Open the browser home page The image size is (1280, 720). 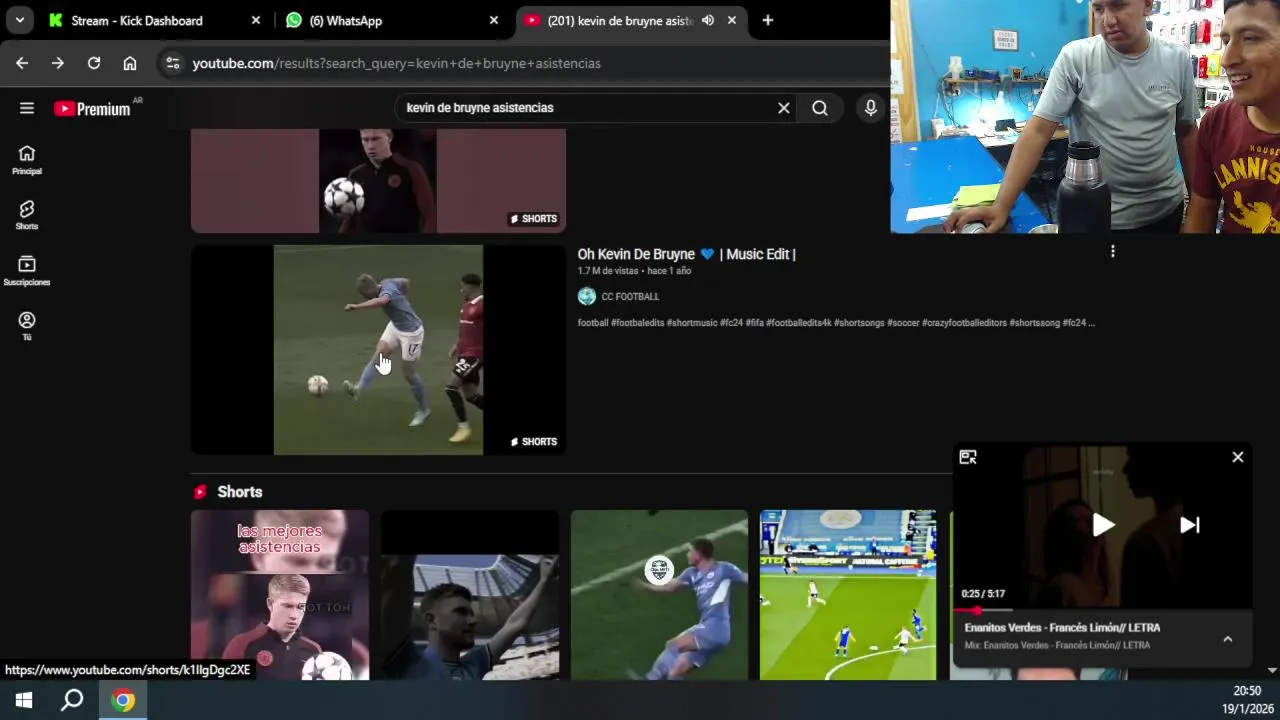130,63
